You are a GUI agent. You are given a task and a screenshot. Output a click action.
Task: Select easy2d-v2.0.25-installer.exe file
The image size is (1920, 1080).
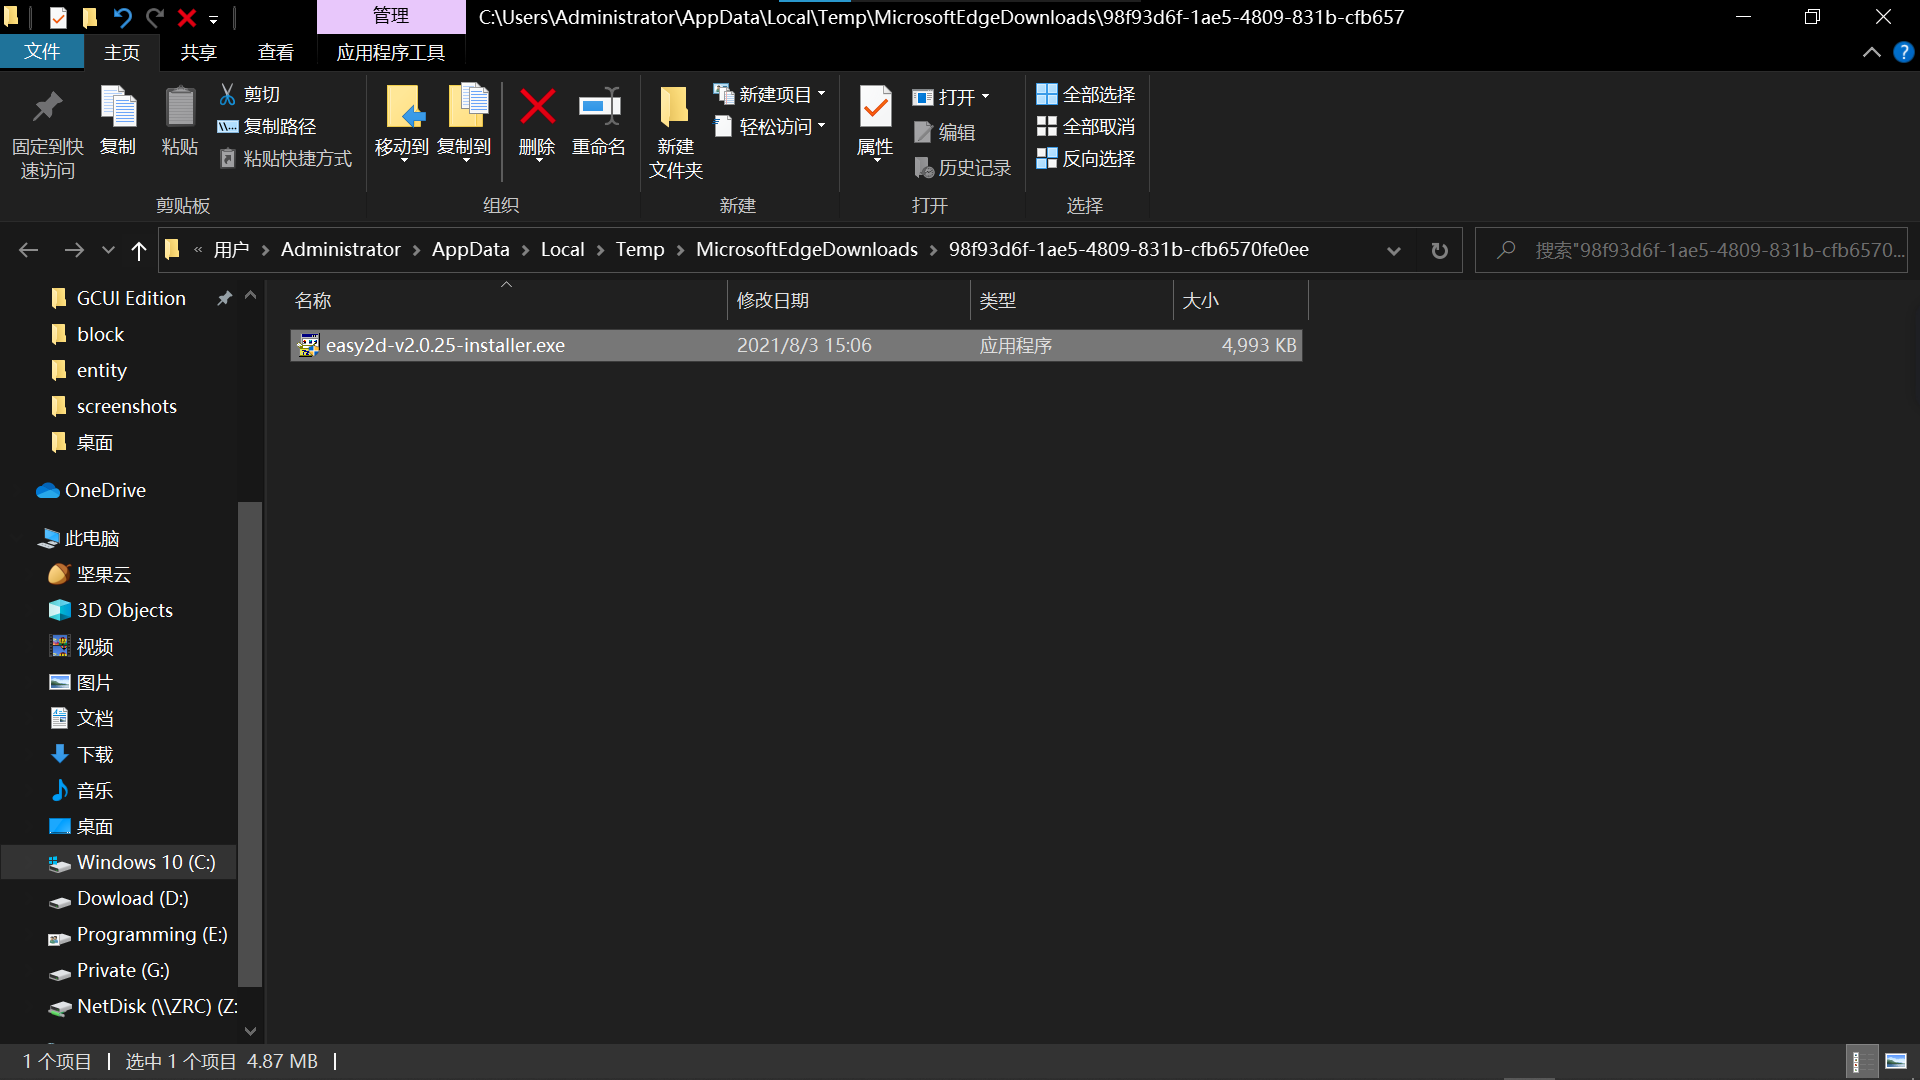[796, 345]
